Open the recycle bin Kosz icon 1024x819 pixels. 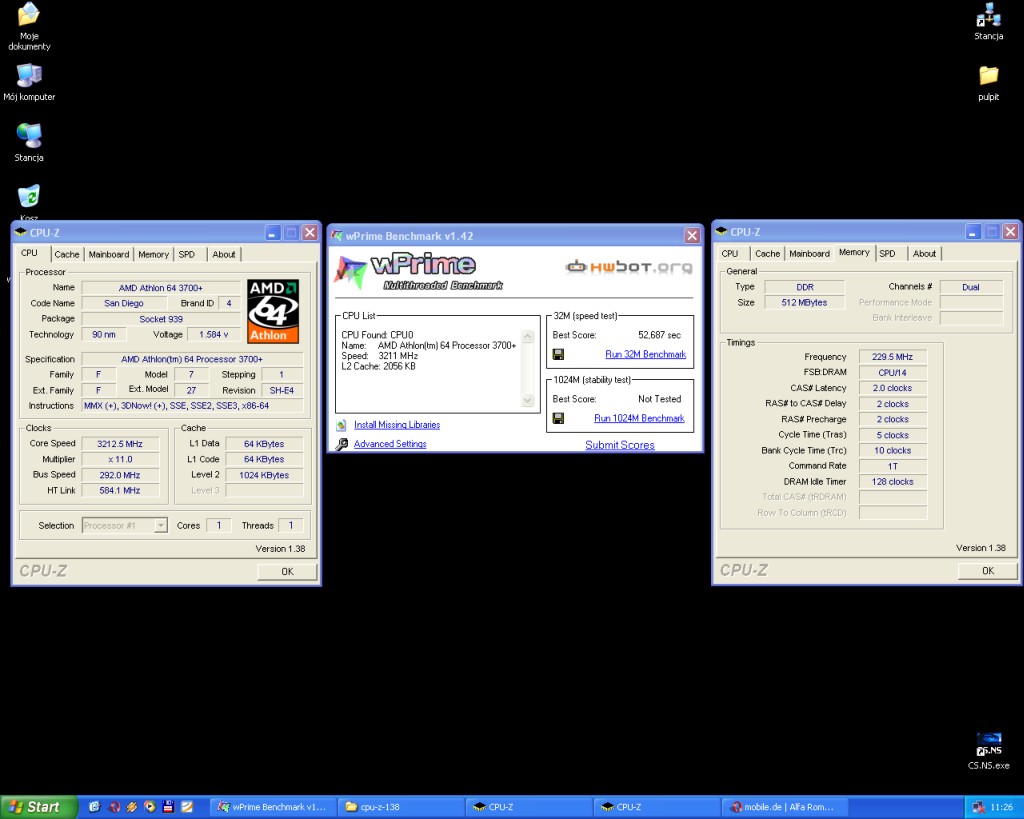(29, 199)
